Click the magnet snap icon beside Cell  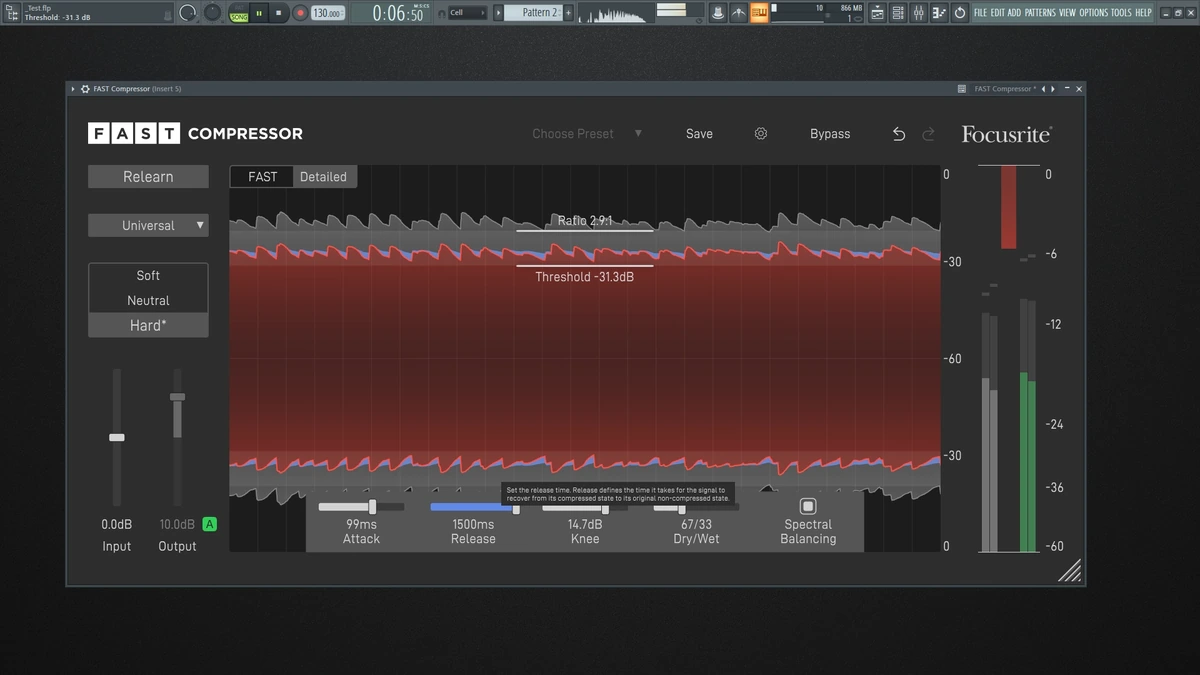pyautogui.click(x=440, y=13)
